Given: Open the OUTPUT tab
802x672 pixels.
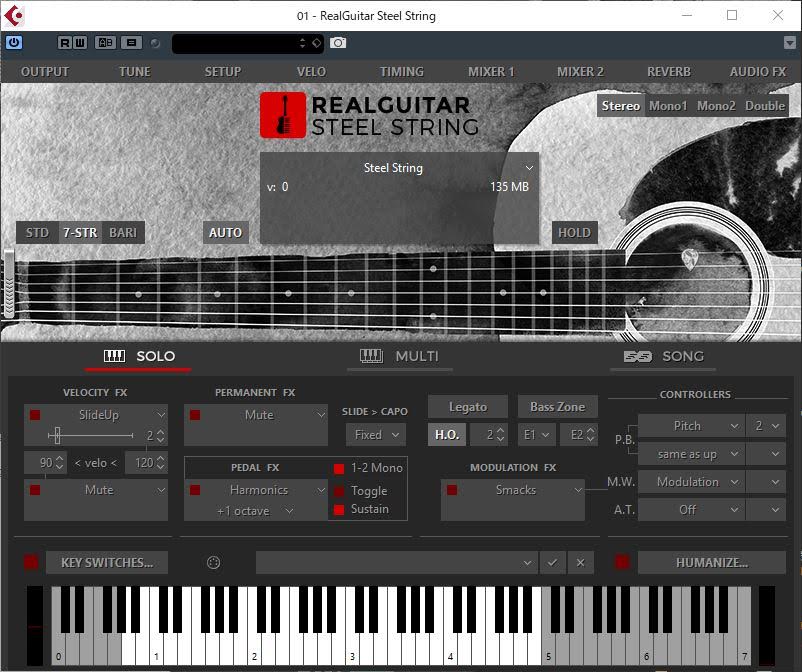Looking at the screenshot, I should pyautogui.click(x=45, y=72).
